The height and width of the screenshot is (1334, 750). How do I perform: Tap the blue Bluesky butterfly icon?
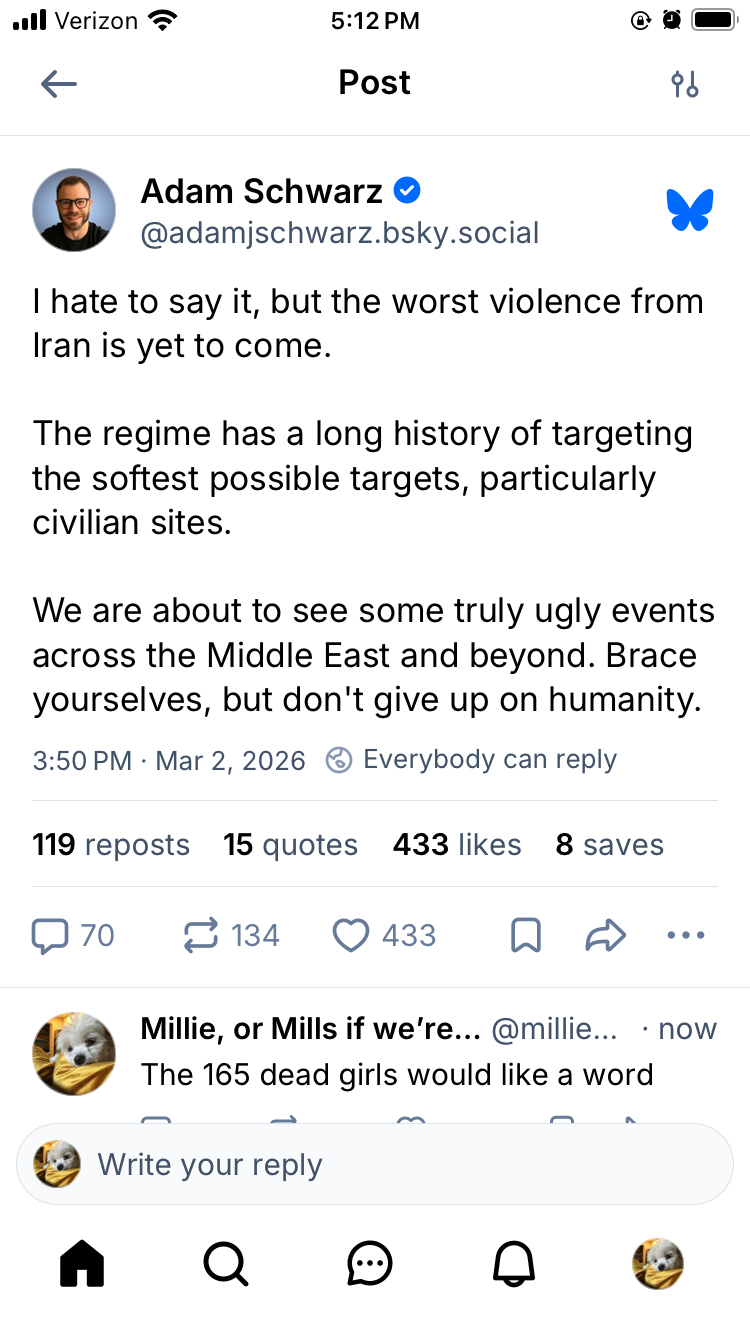[x=690, y=210]
